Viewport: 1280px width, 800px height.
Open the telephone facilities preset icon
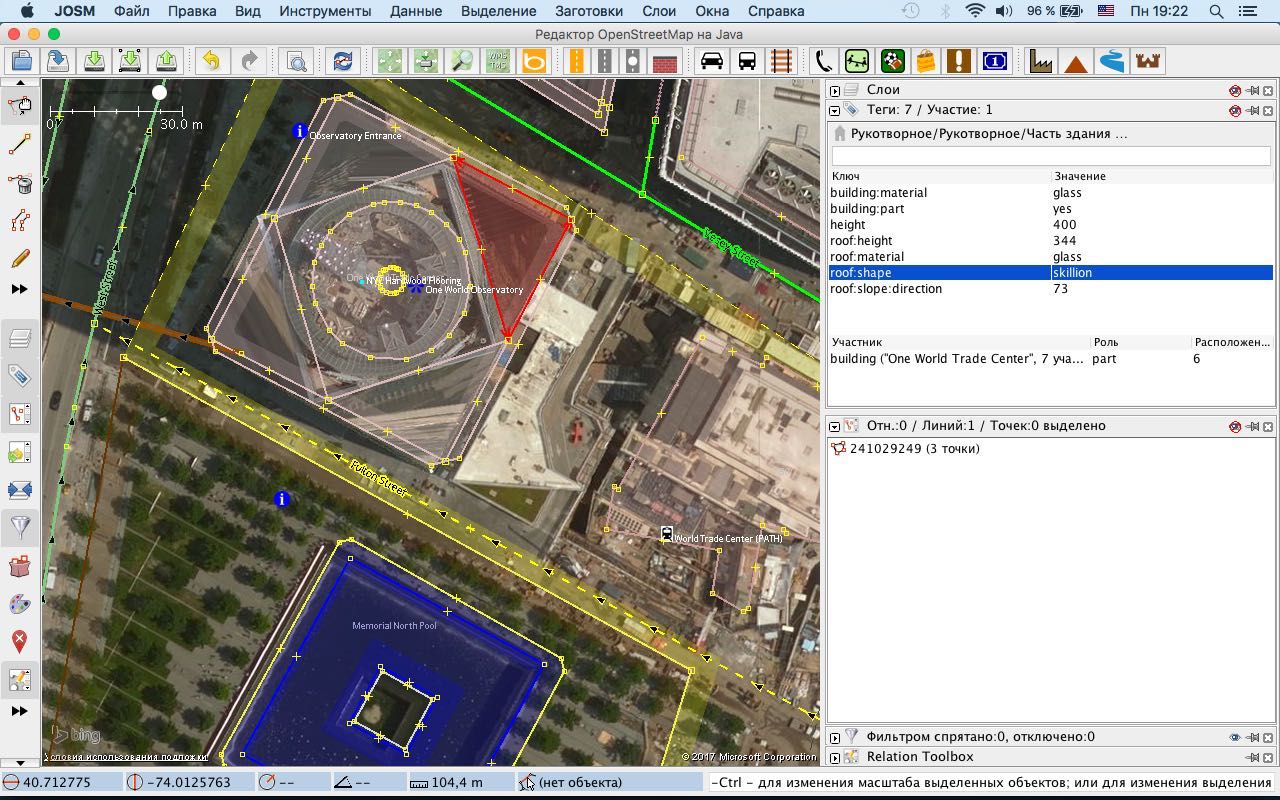(823, 61)
